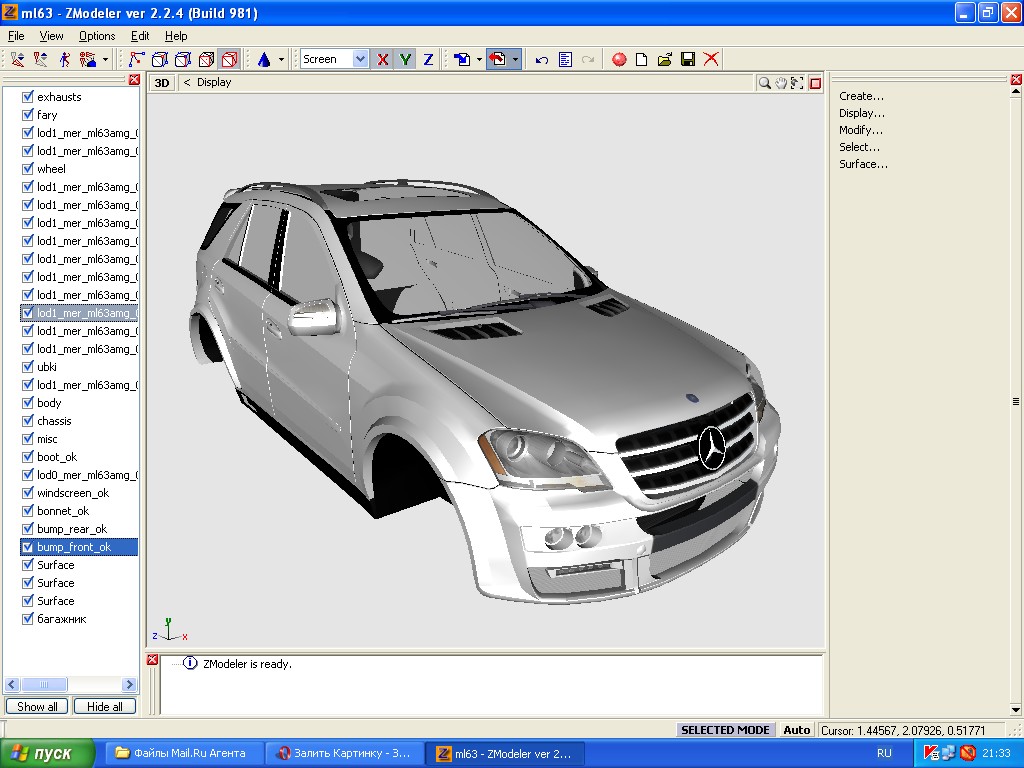Viewport: 1024px width, 768px height.
Task: Expand the Modify... command group
Action: (x=861, y=130)
